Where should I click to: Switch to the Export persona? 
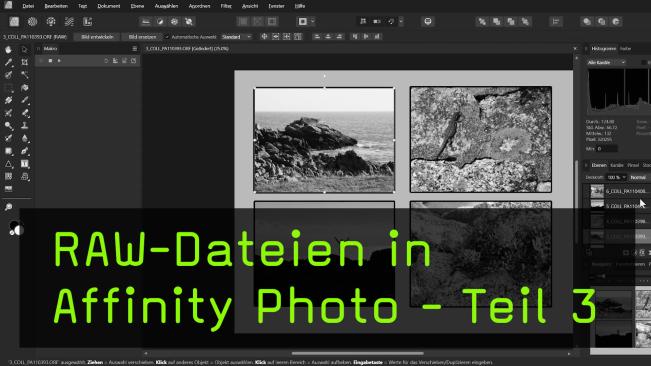click(x=87, y=22)
